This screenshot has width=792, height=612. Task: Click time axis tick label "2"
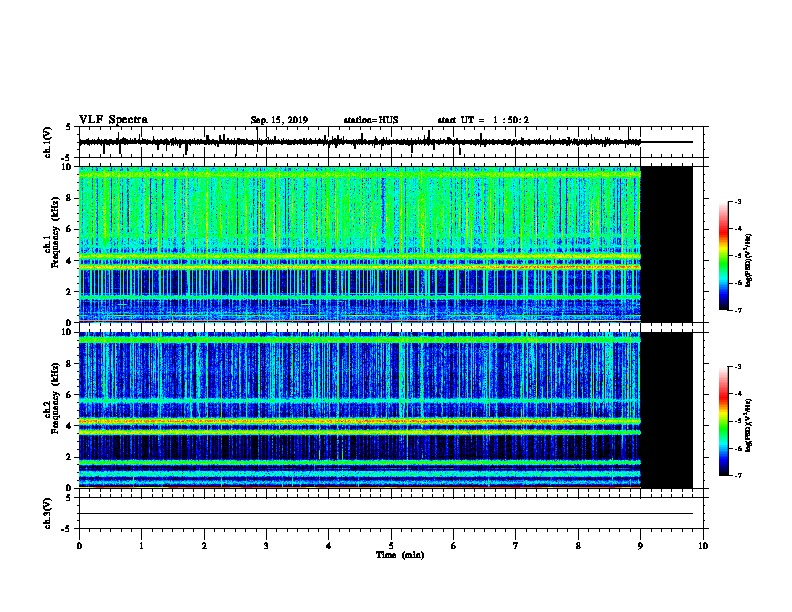pyautogui.click(x=204, y=546)
